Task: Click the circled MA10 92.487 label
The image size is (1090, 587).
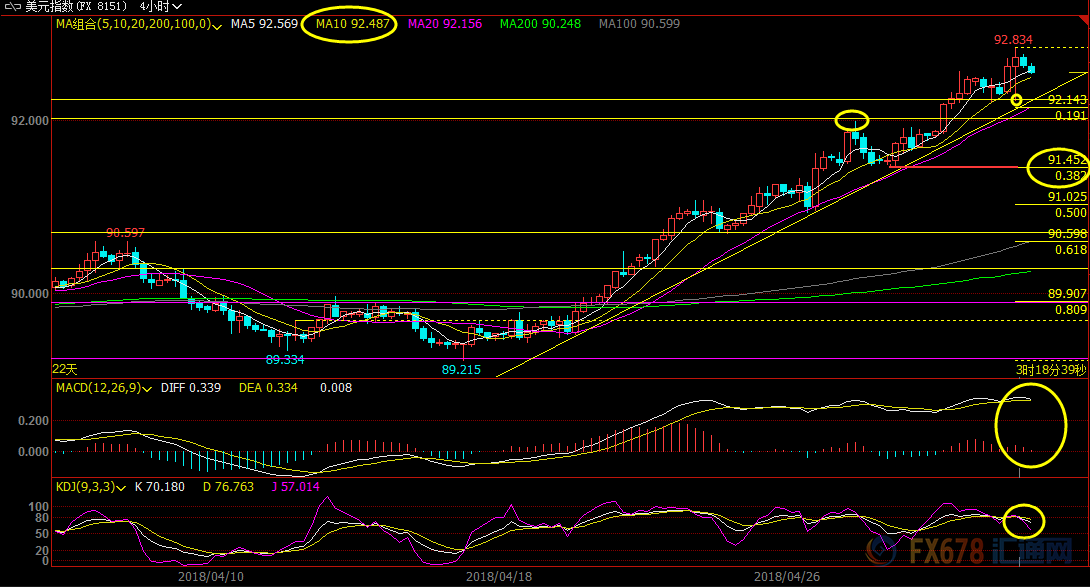Action: click(348, 23)
